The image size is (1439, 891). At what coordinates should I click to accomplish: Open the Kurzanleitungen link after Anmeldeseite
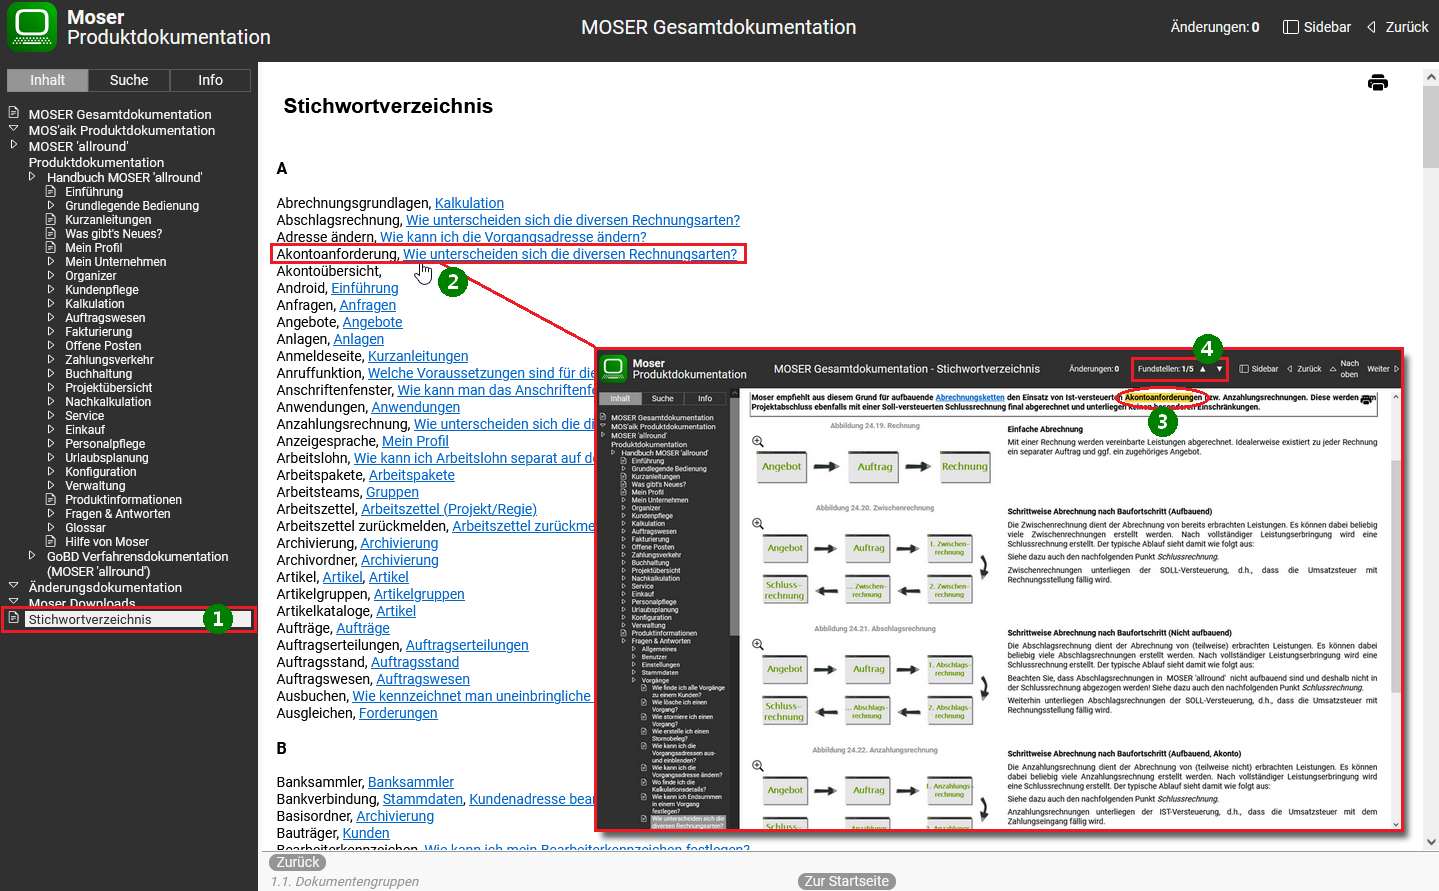[x=418, y=356]
